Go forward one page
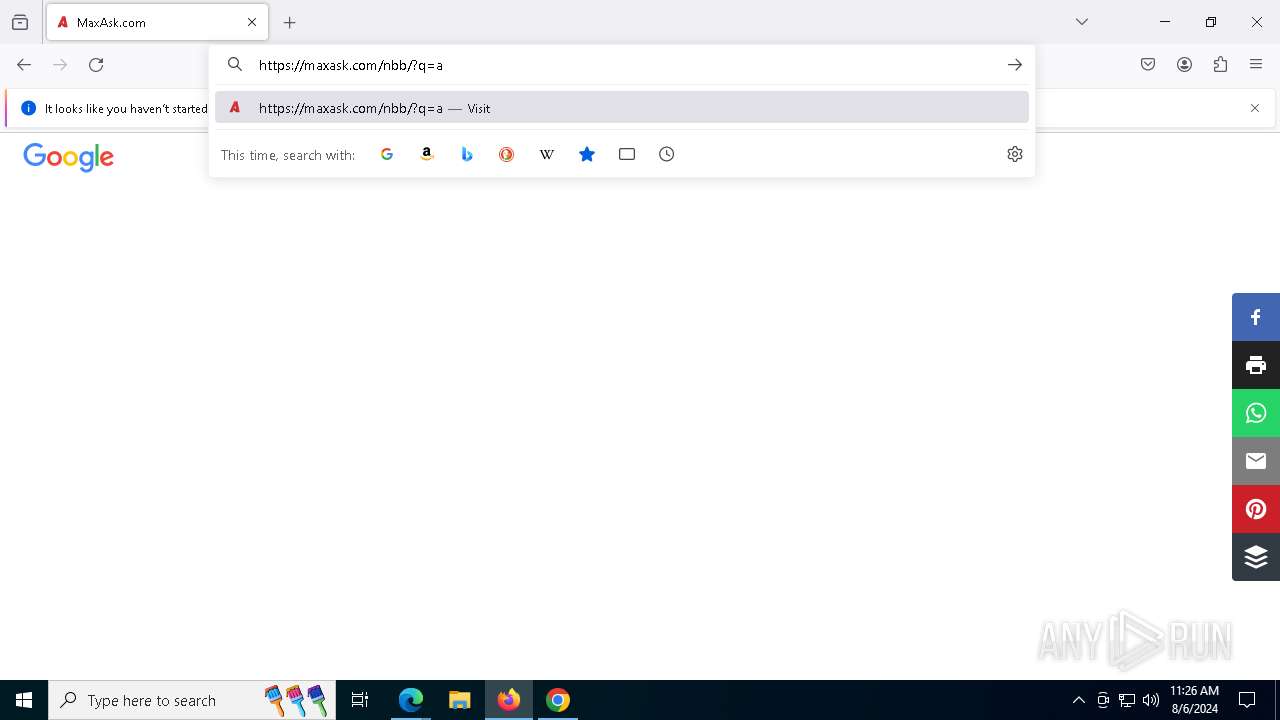The height and width of the screenshot is (720, 1280). 60,65
